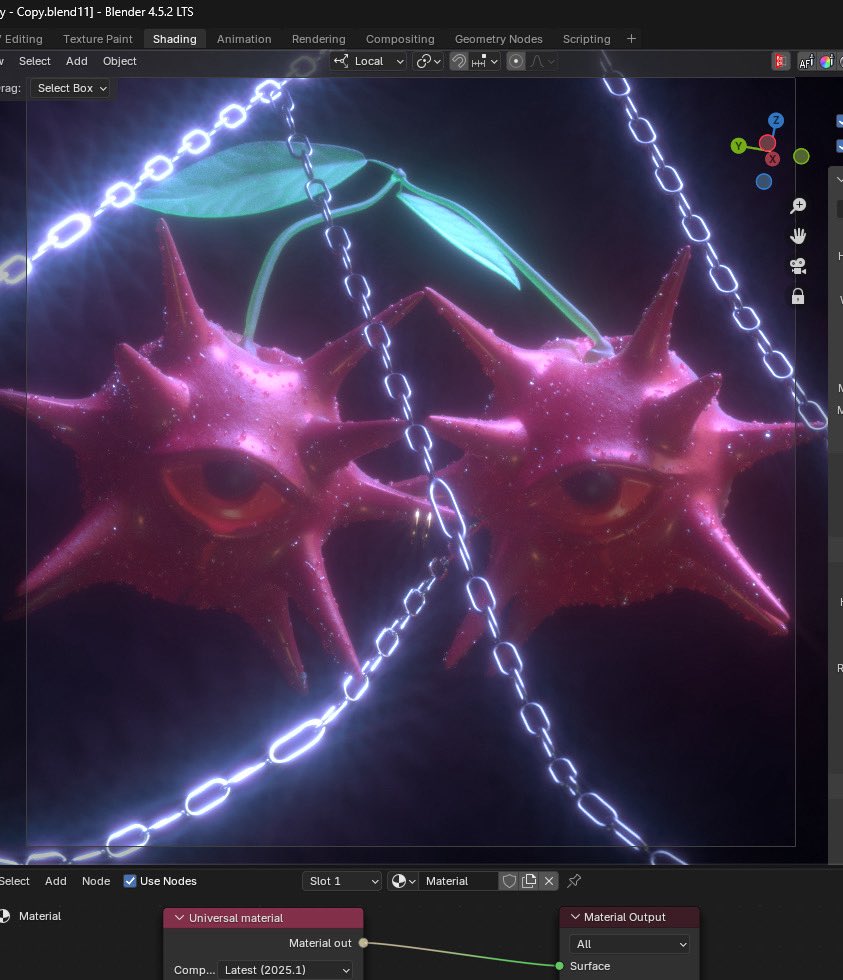The height and width of the screenshot is (980, 843).
Task: Click the negative Y axis circle on gizmo
Action: click(801, 156)
